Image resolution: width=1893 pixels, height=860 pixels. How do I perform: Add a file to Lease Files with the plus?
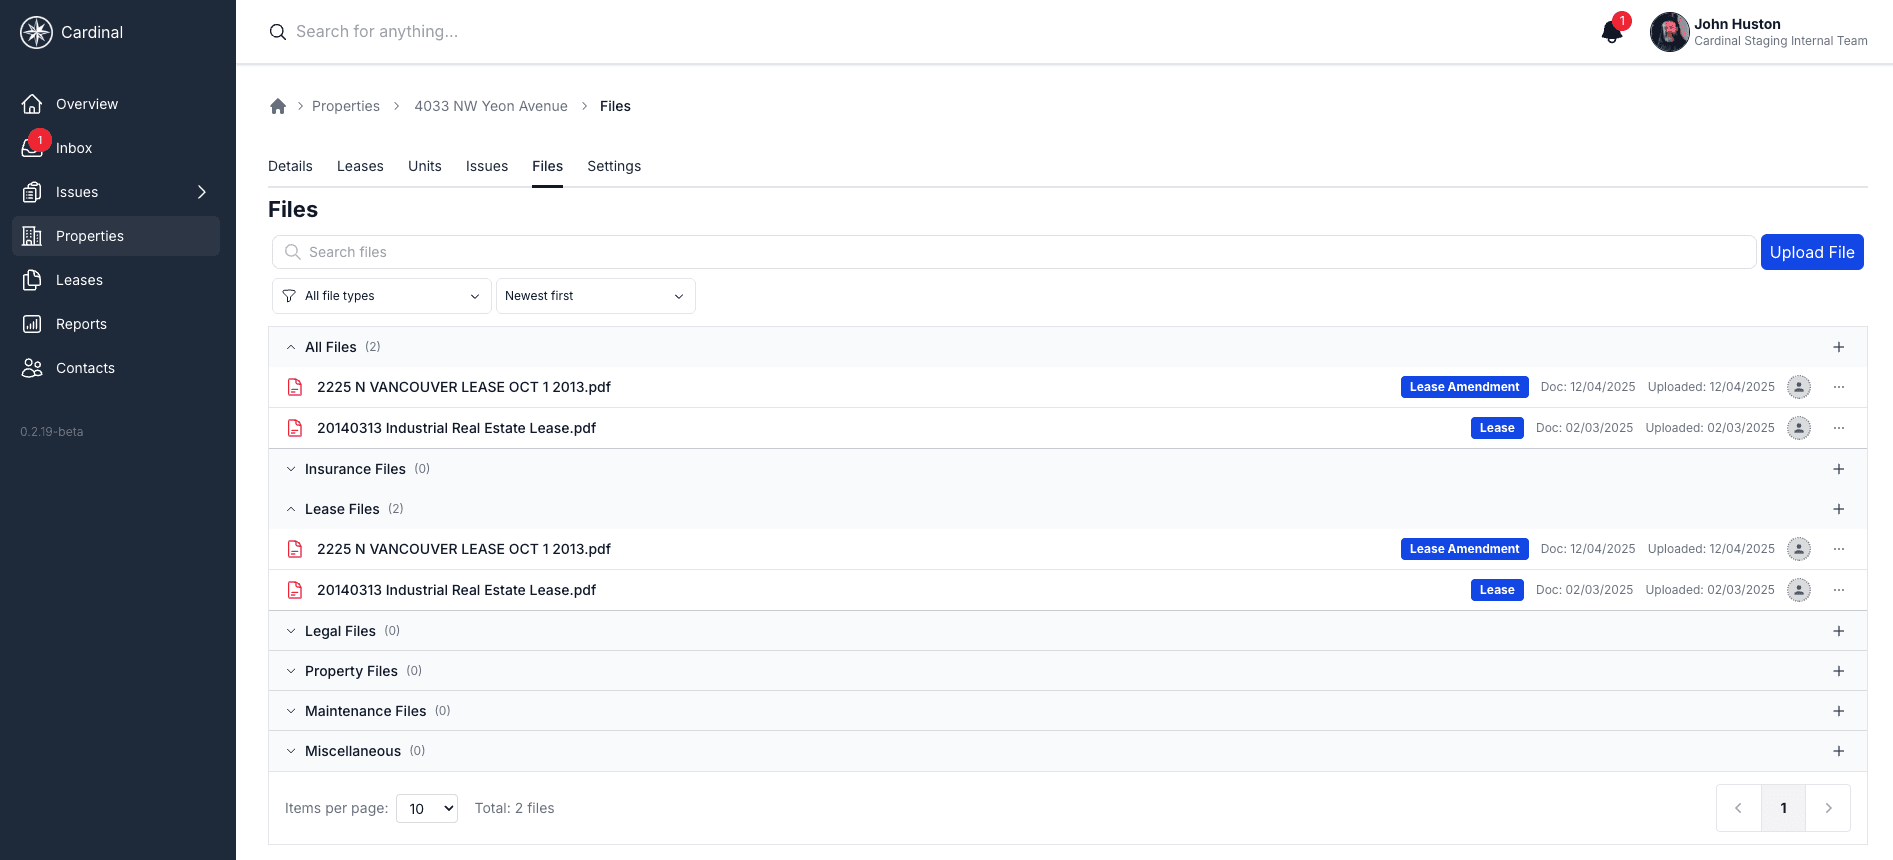click(x=1838, y=509)
